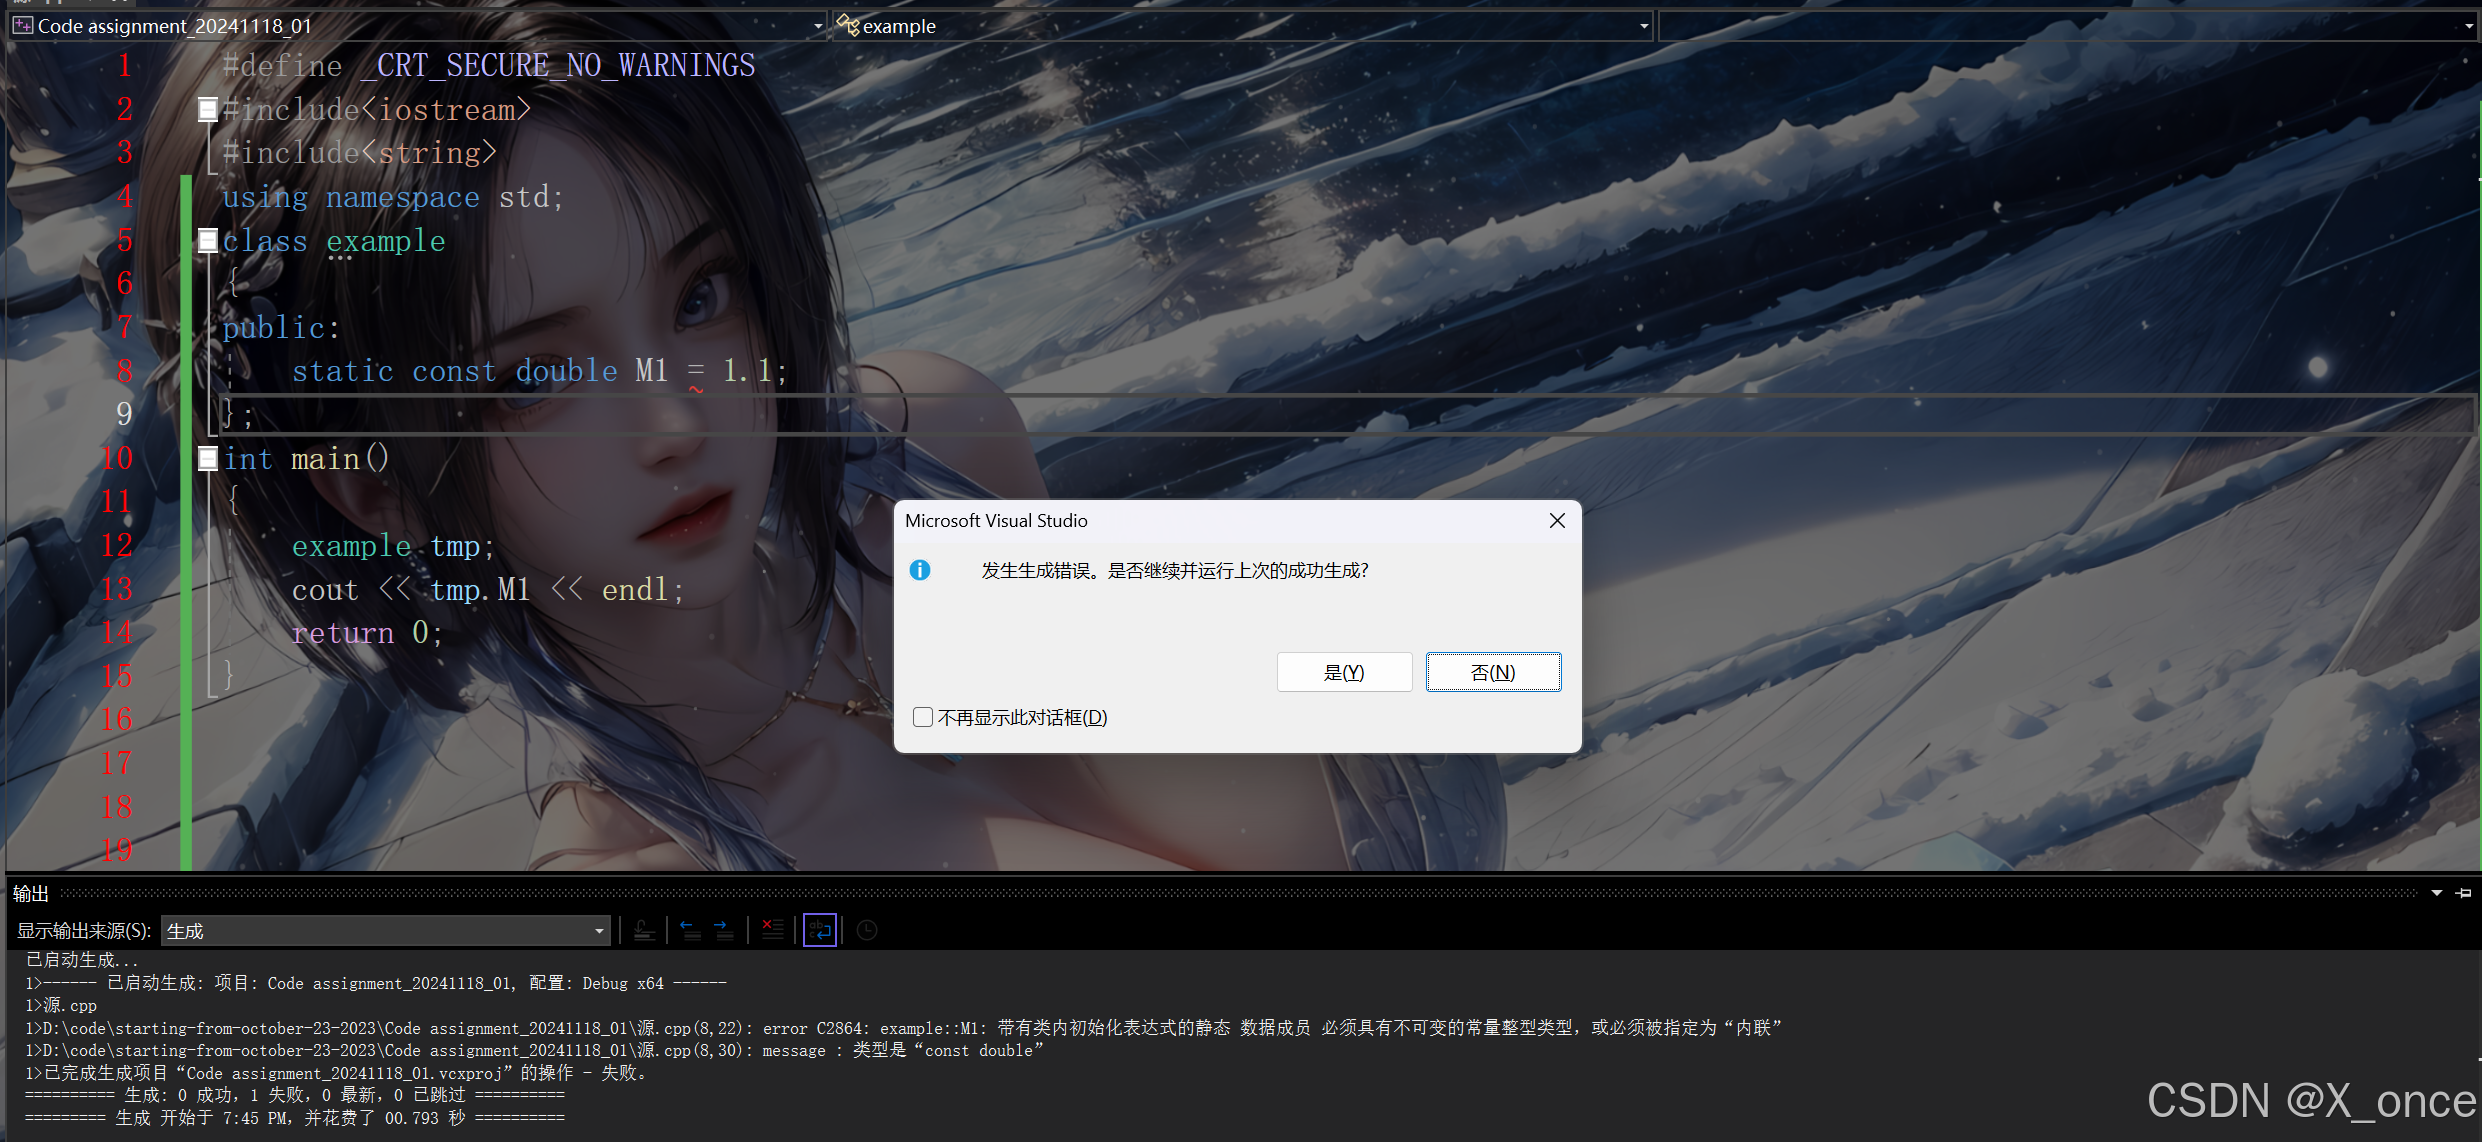Click go to previous message icon
The height and width of the screenshot is (1142, 2482).
click(x=689, y=931)
